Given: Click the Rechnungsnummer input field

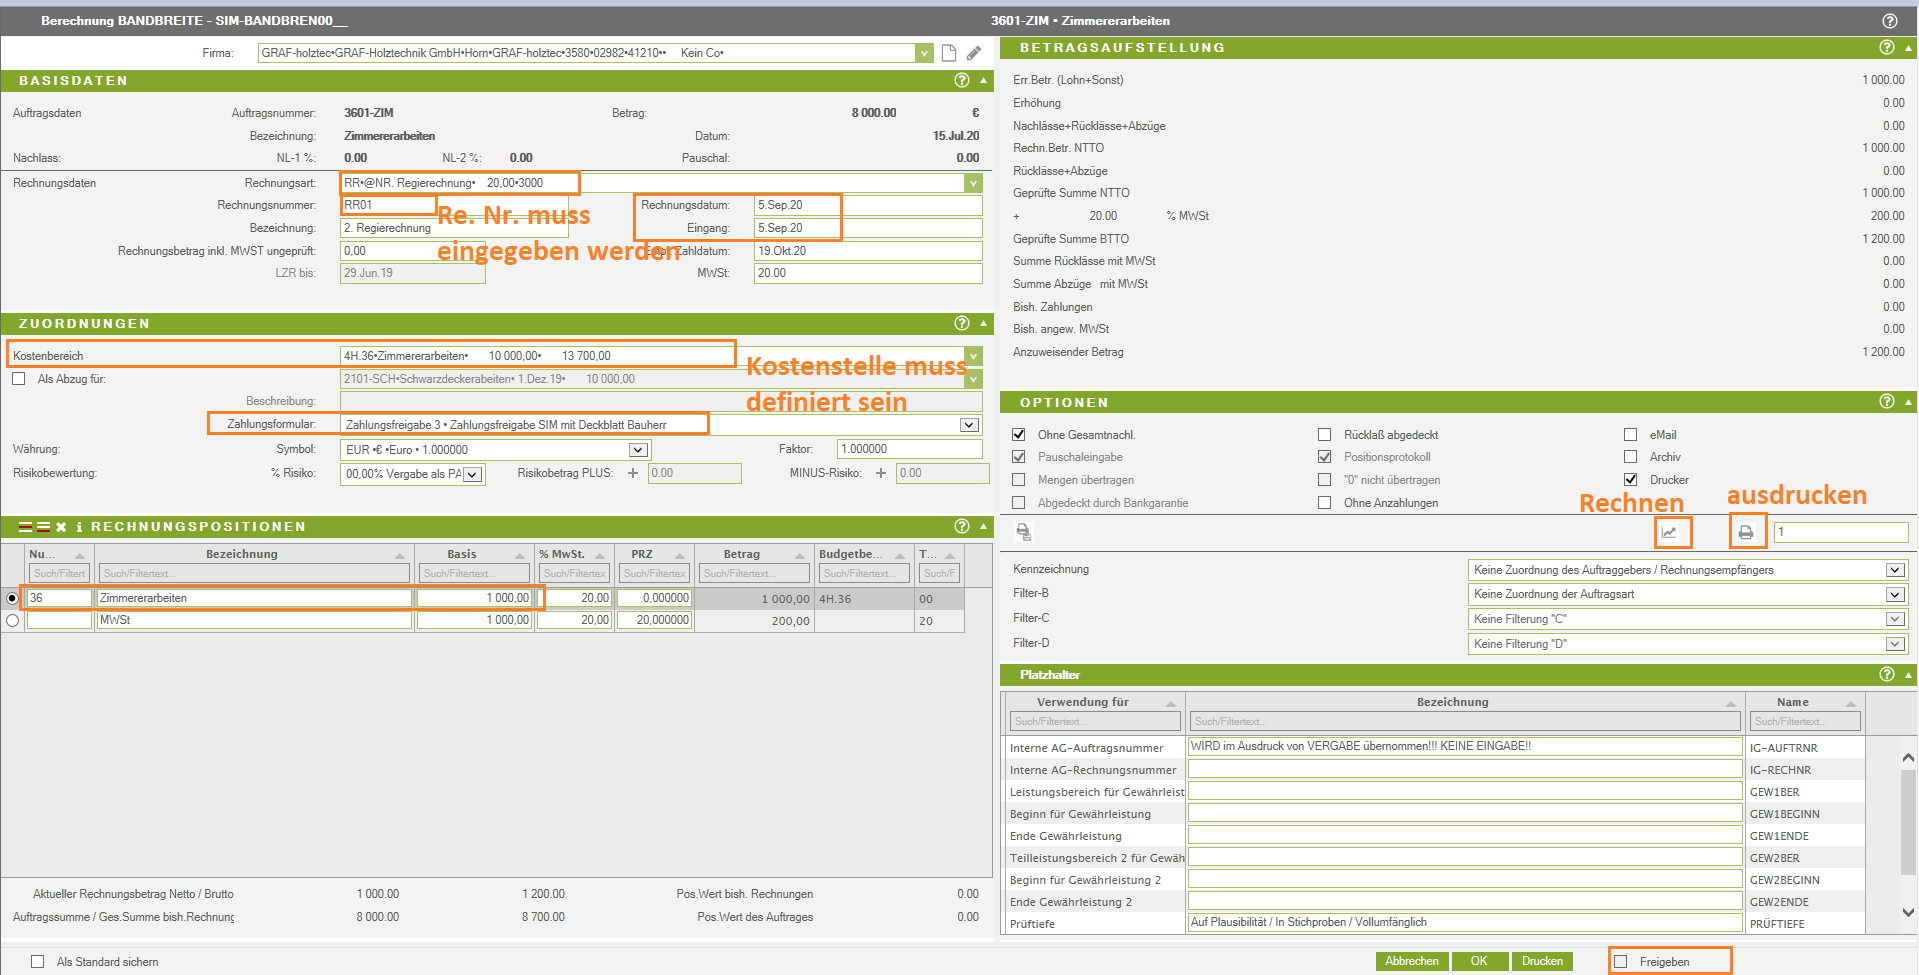Looking at the screenshot, I should point(388,205).
